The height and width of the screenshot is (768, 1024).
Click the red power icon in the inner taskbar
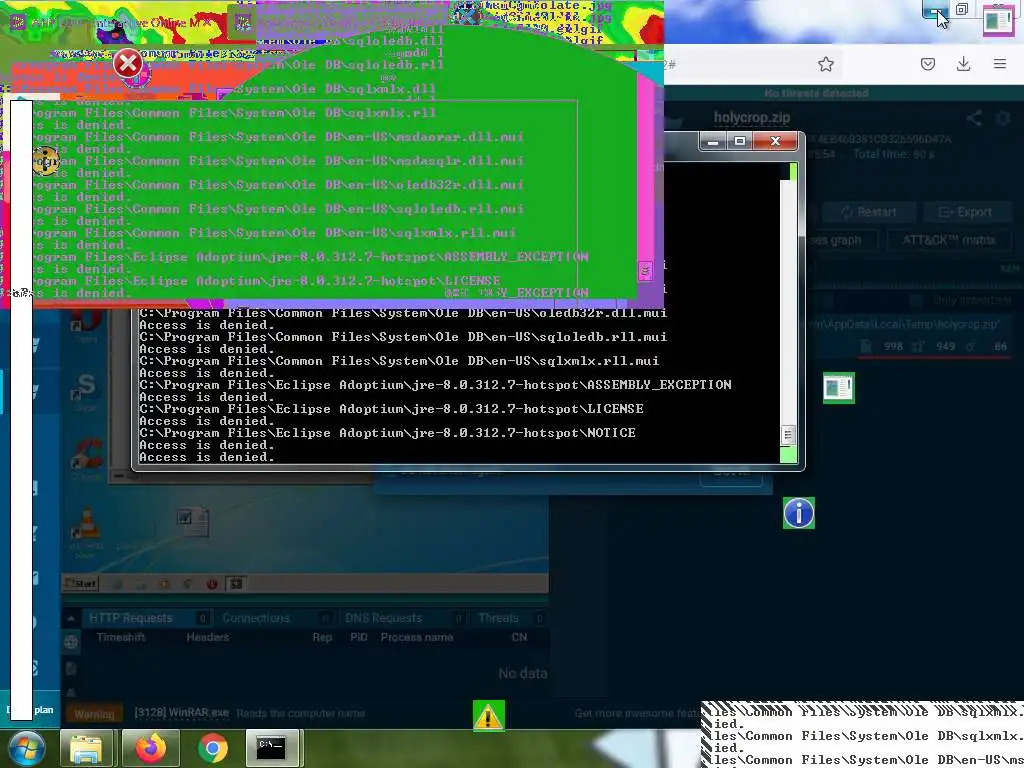pyautogui.click(x=212, y=584)
